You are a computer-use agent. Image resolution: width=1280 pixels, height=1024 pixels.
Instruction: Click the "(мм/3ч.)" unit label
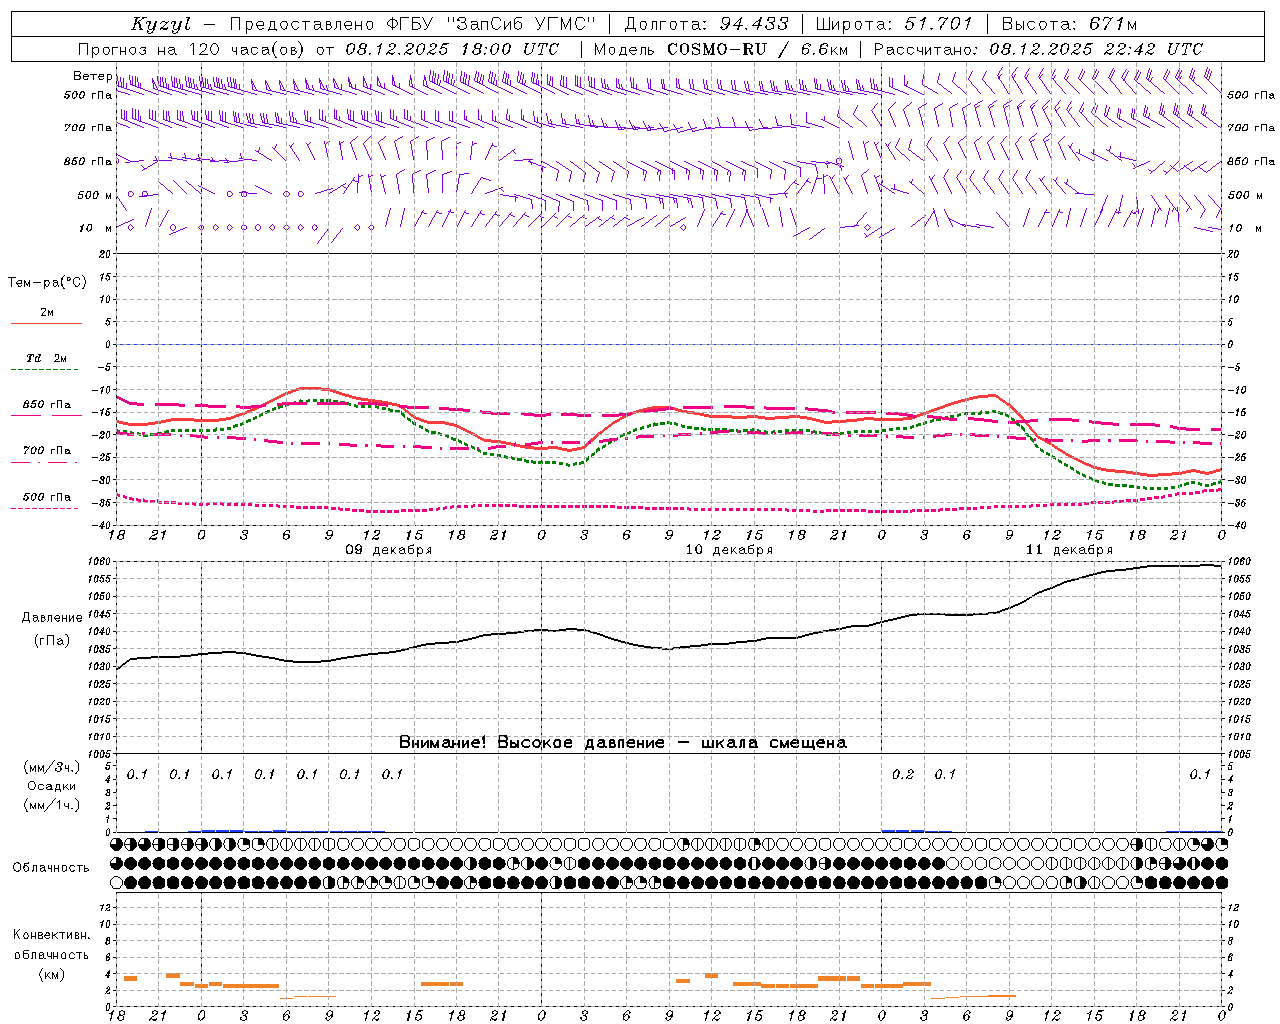point(51,767)
